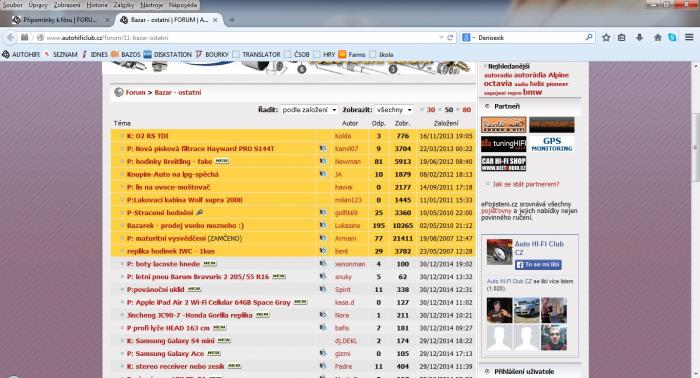
Task: Open the search engine selector dropdown
Action: tap(468, 38)
